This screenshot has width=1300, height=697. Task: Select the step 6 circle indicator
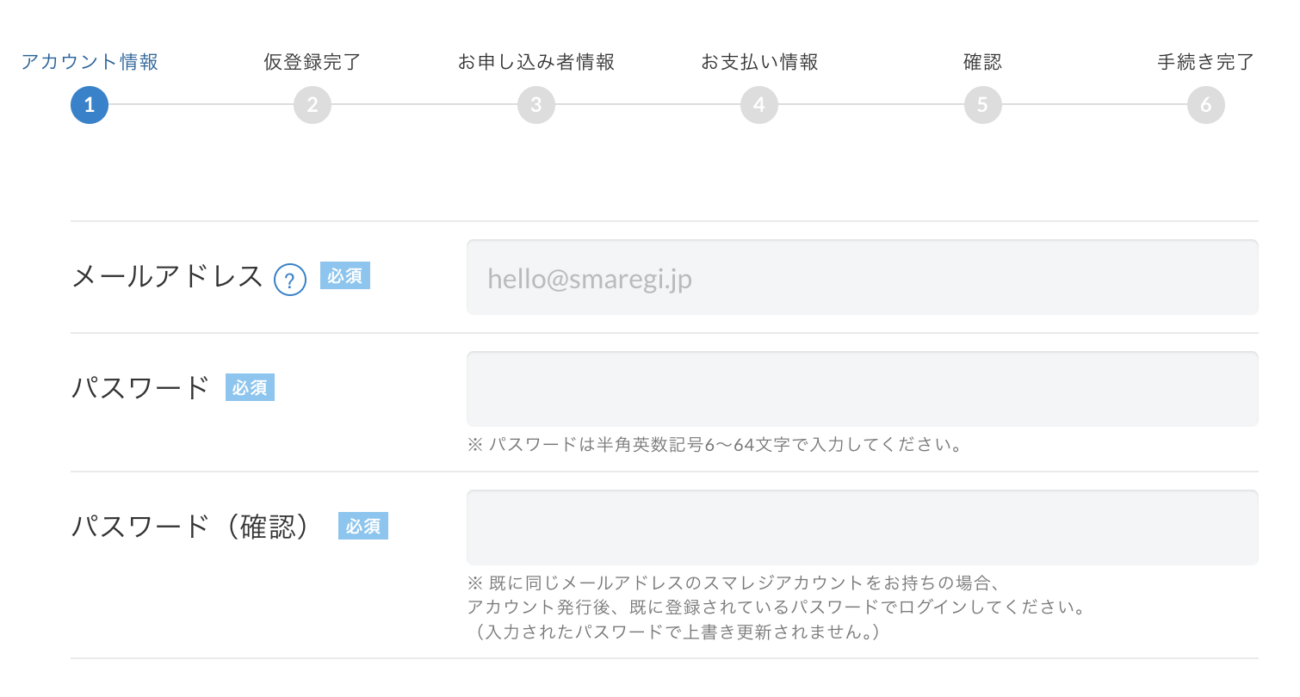click(1206, 105)
